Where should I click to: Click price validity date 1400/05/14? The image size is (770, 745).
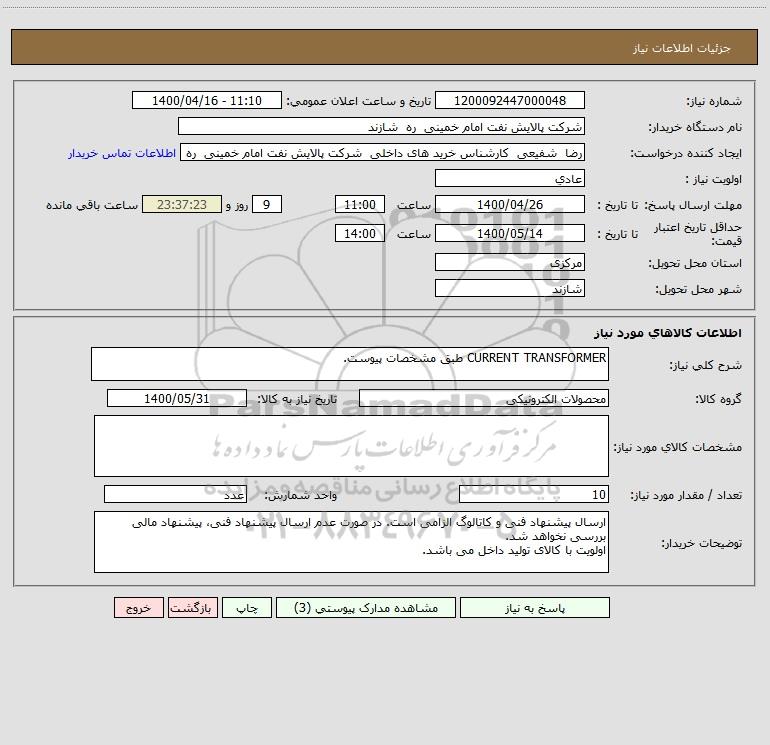510,233
